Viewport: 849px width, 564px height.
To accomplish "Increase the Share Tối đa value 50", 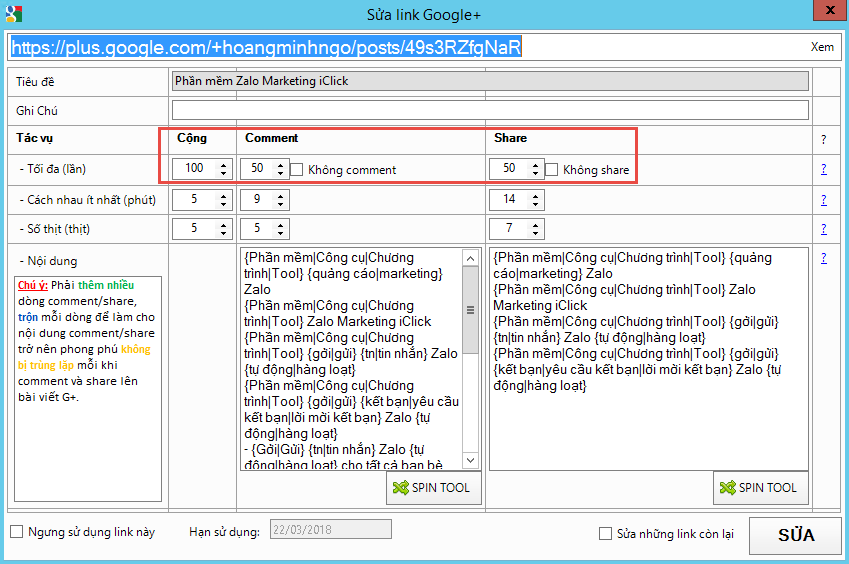I will (535, 164).
